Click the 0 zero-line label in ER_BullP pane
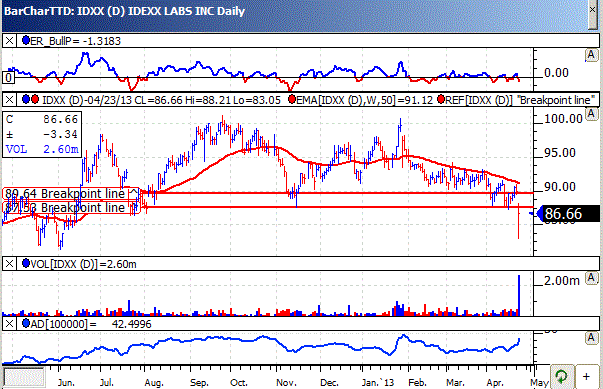 (x=8, y=78)
